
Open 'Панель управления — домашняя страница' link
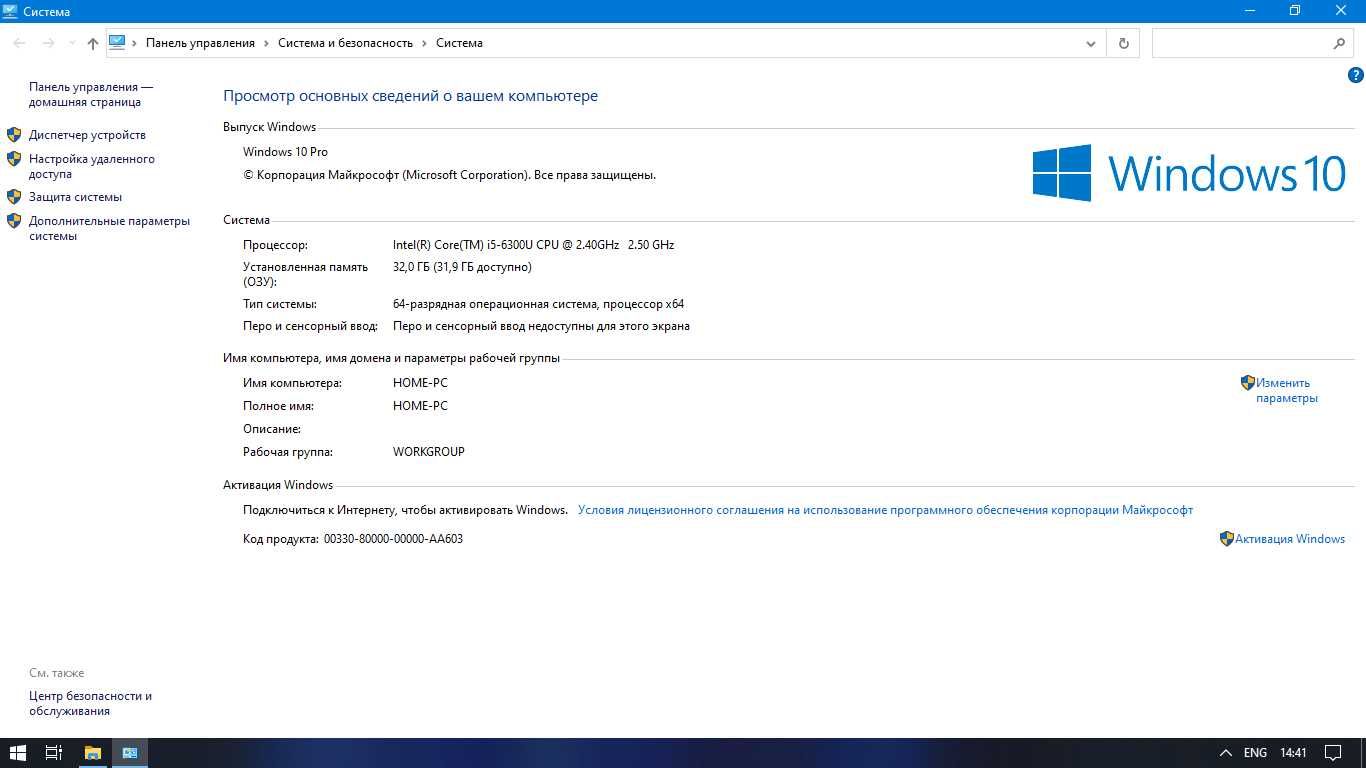(x=91, y=94)
